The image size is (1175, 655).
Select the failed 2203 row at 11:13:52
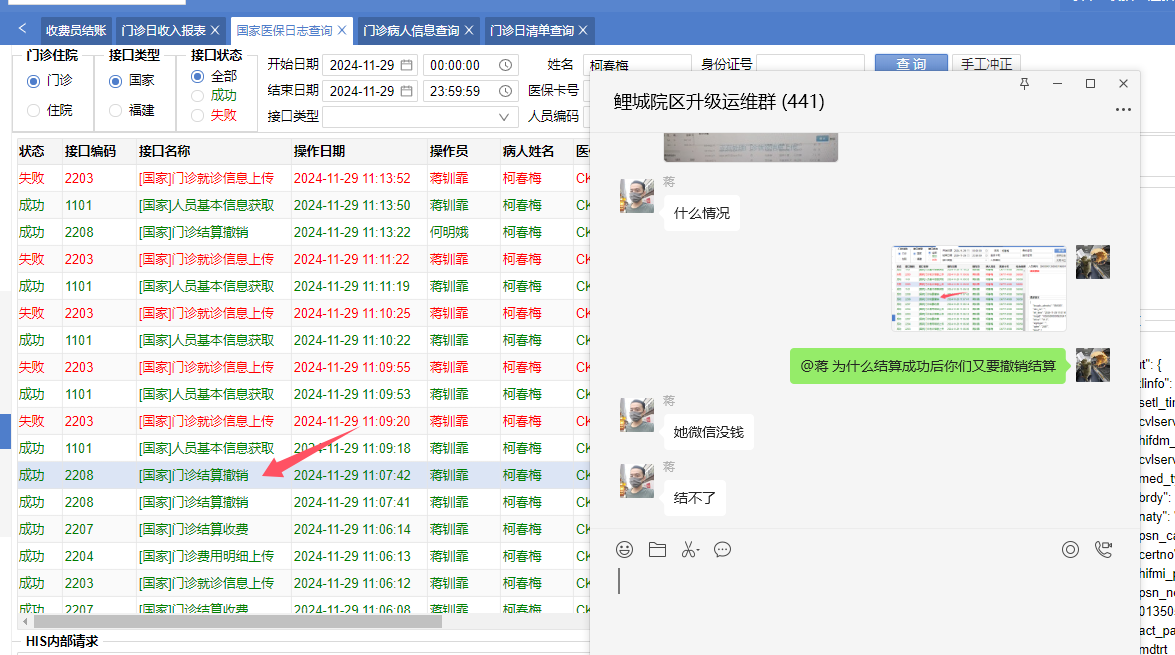(303, 178)
